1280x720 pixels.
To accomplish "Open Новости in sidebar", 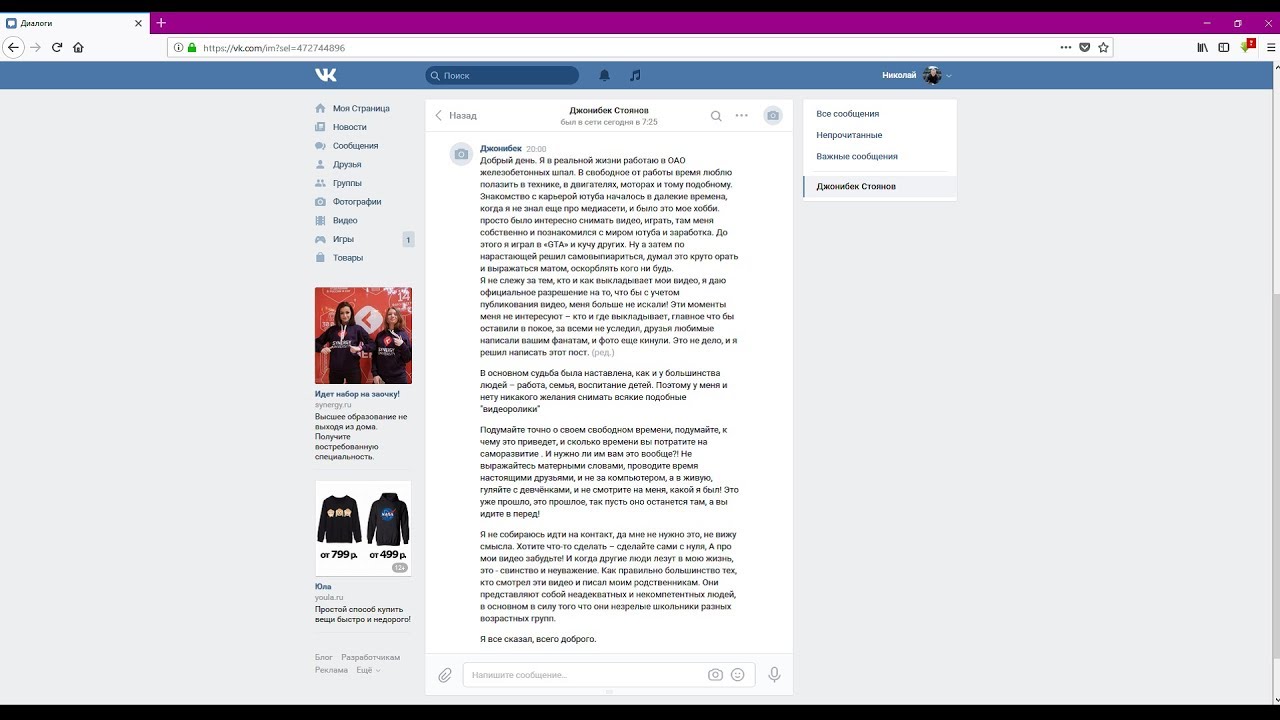I will point(349,127).
